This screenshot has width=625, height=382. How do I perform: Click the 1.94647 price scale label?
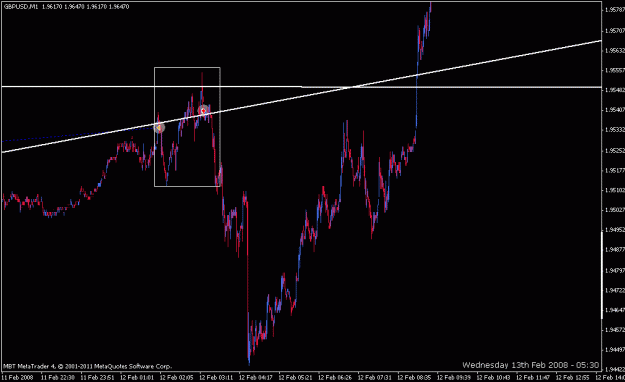coord(615,310)
